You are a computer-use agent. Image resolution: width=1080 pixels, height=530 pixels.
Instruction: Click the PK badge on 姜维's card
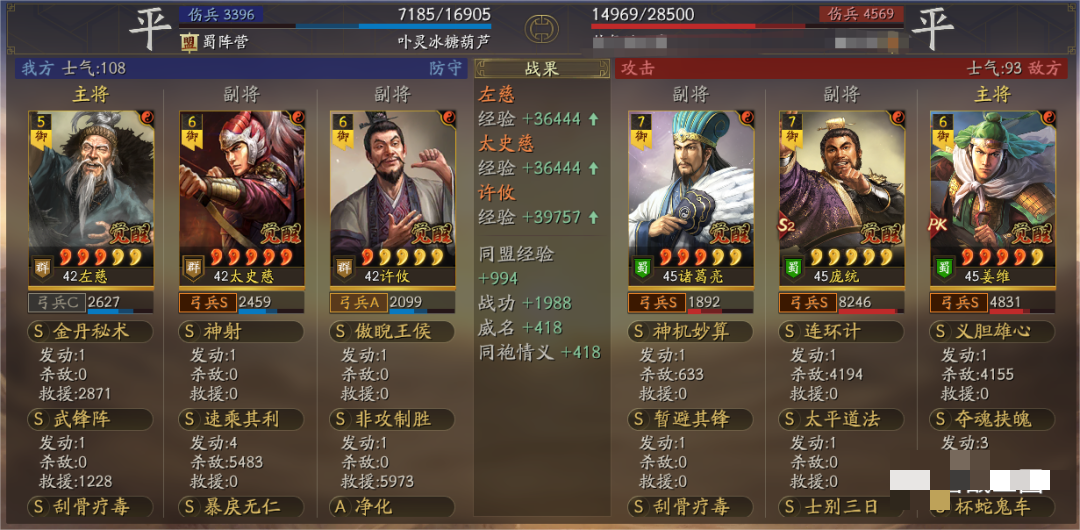[x=937, y=226]
